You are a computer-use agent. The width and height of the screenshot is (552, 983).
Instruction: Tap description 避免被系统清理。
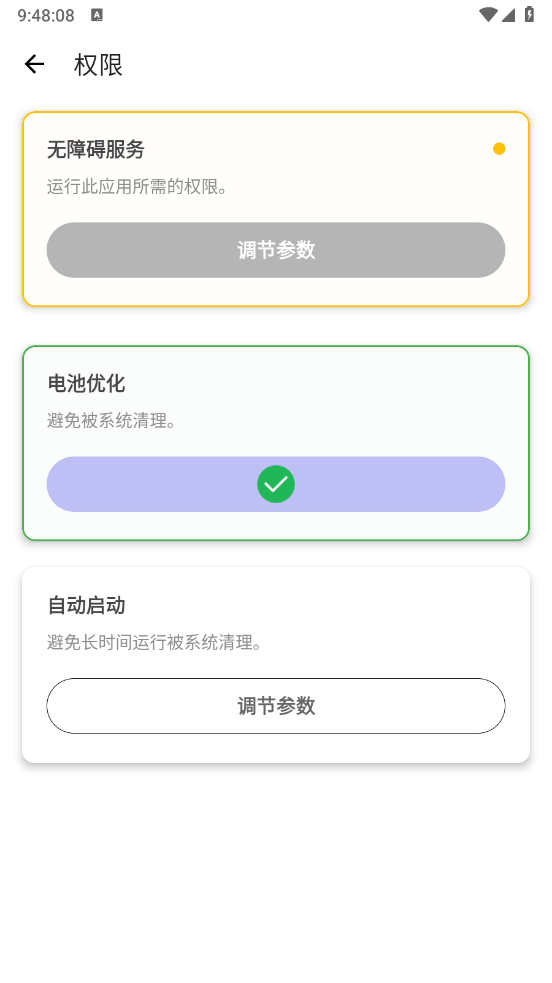112,421
